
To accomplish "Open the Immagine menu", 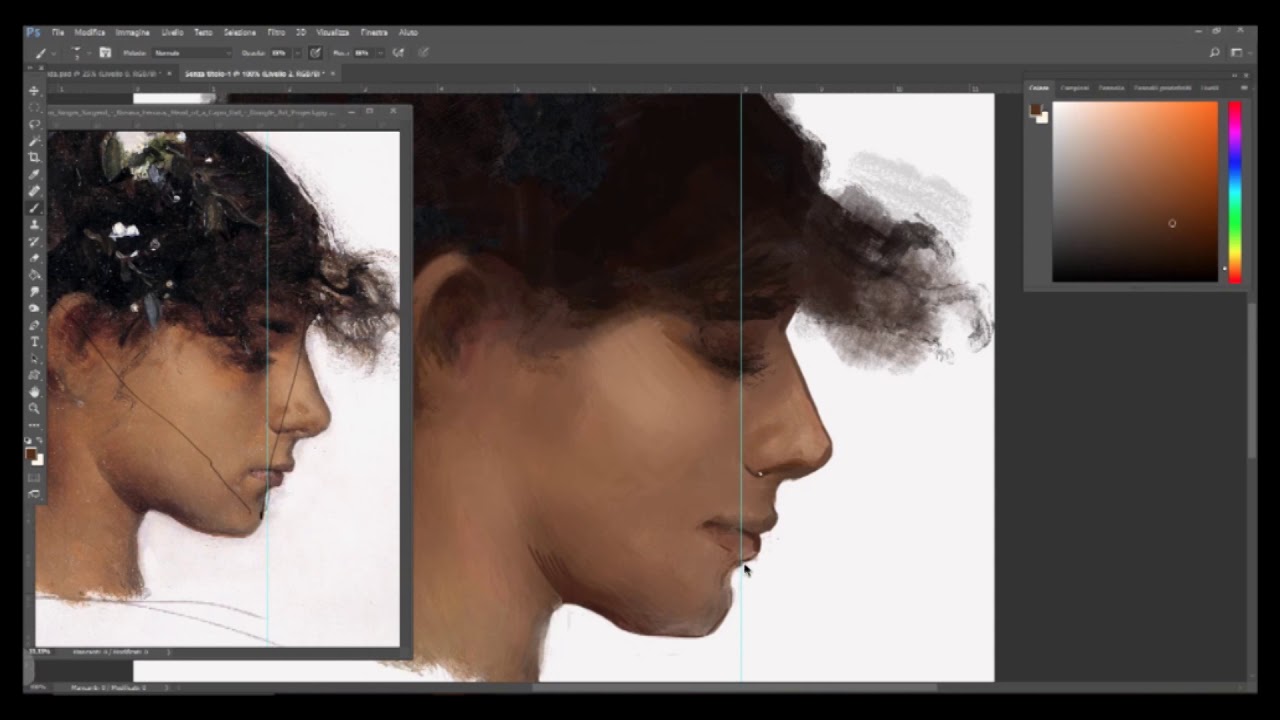I will 132,32.
